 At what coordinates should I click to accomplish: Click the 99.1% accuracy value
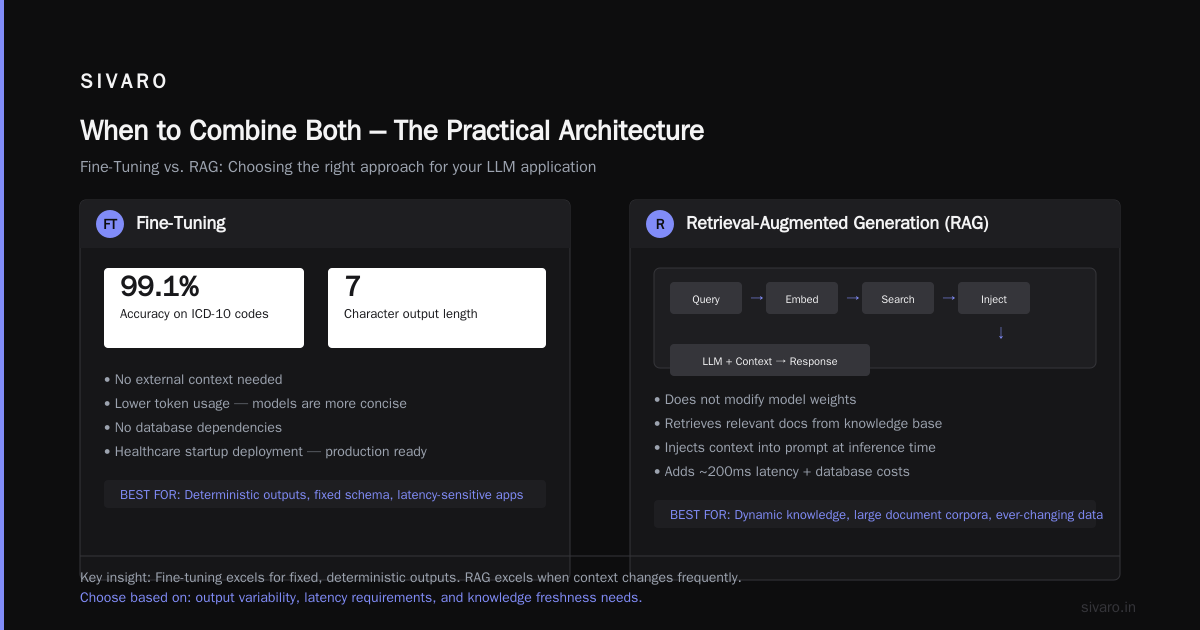[160, 287]
